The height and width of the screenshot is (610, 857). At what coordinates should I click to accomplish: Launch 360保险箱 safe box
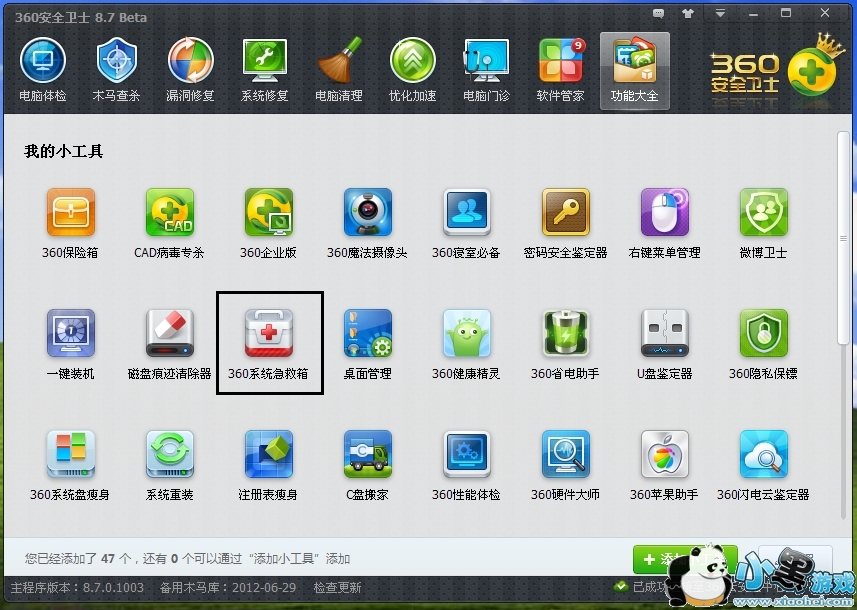[x=71, y=213]
